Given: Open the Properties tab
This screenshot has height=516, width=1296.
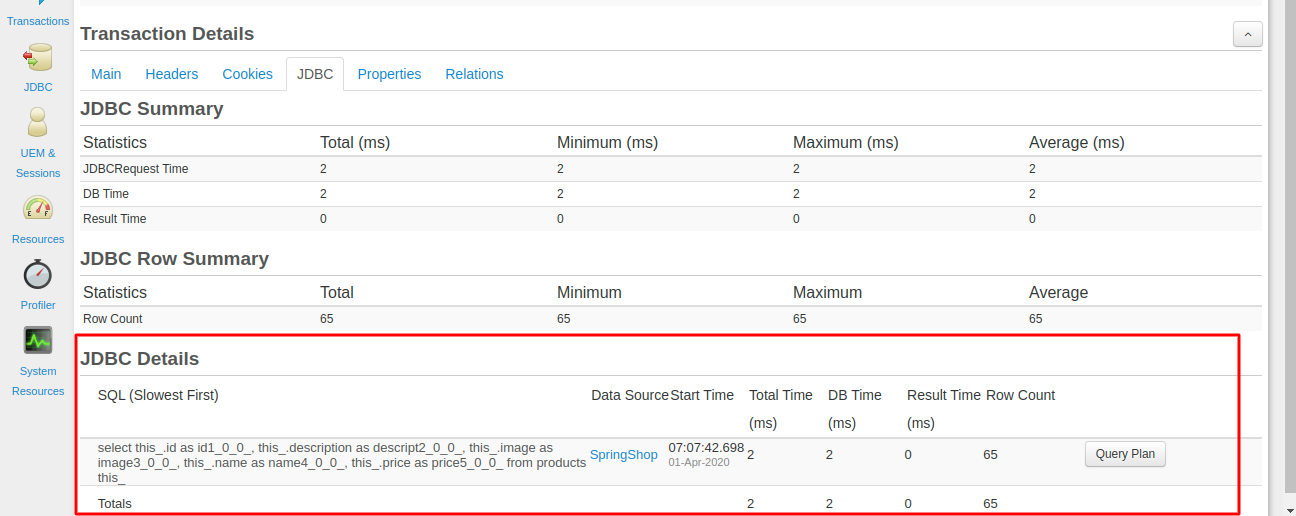Looking at the screenshot, I should pyautogui.click(x=389, y=74).
